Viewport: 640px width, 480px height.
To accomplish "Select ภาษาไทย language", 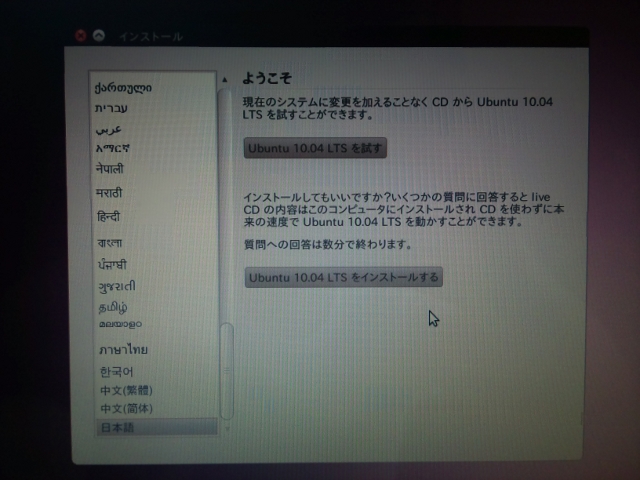I will pyautogui.click(x=123, y=349).
